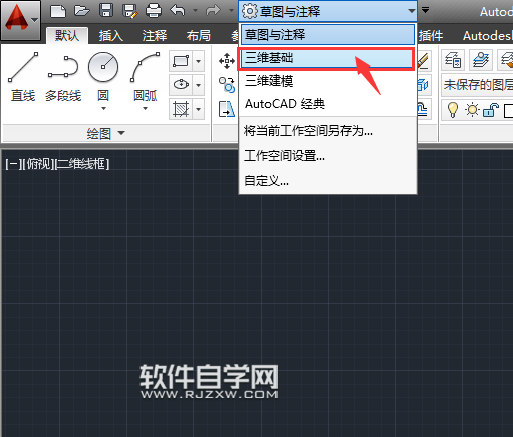
Task: Expand the Hatch tool dropdown arrow
Action: 199,109
